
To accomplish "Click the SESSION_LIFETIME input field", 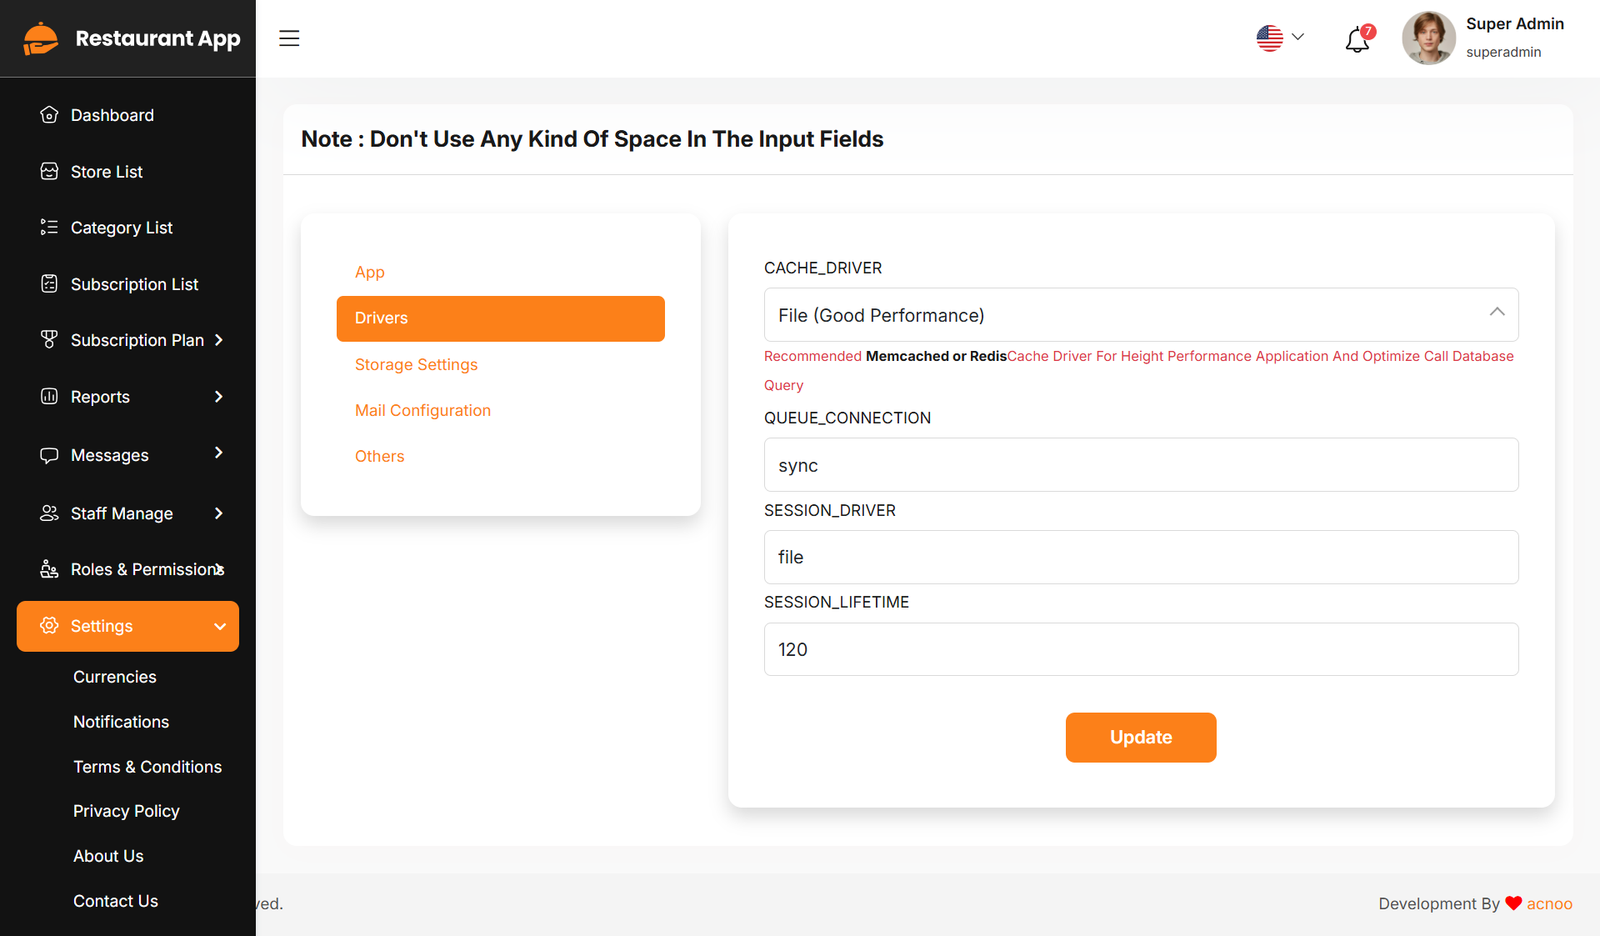I will pos(1140,650).
